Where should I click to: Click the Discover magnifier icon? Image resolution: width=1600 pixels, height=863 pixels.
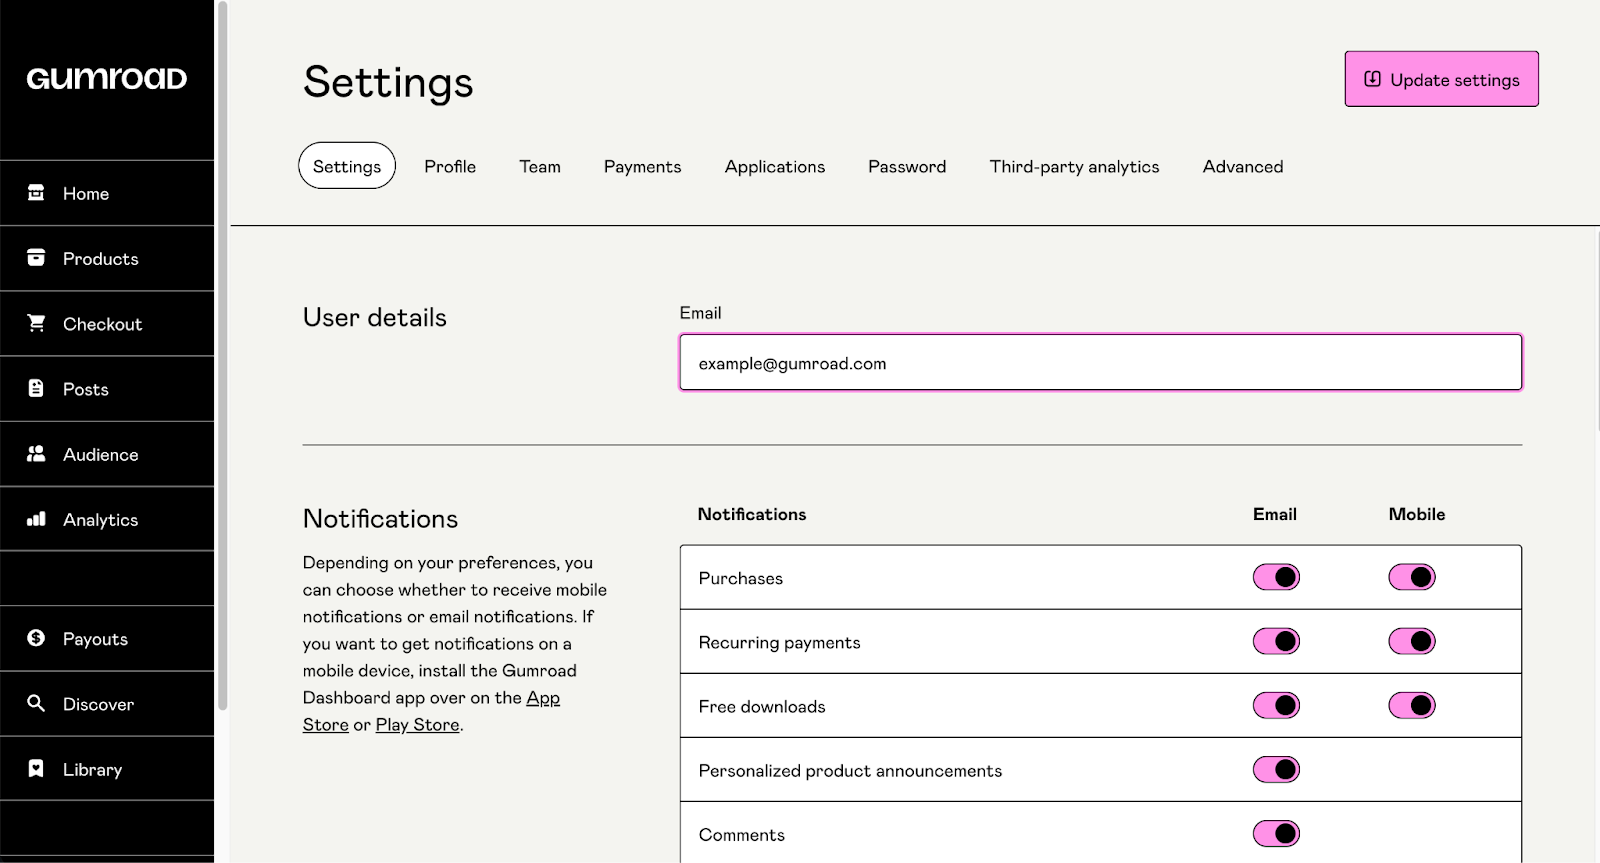(36, 703)
